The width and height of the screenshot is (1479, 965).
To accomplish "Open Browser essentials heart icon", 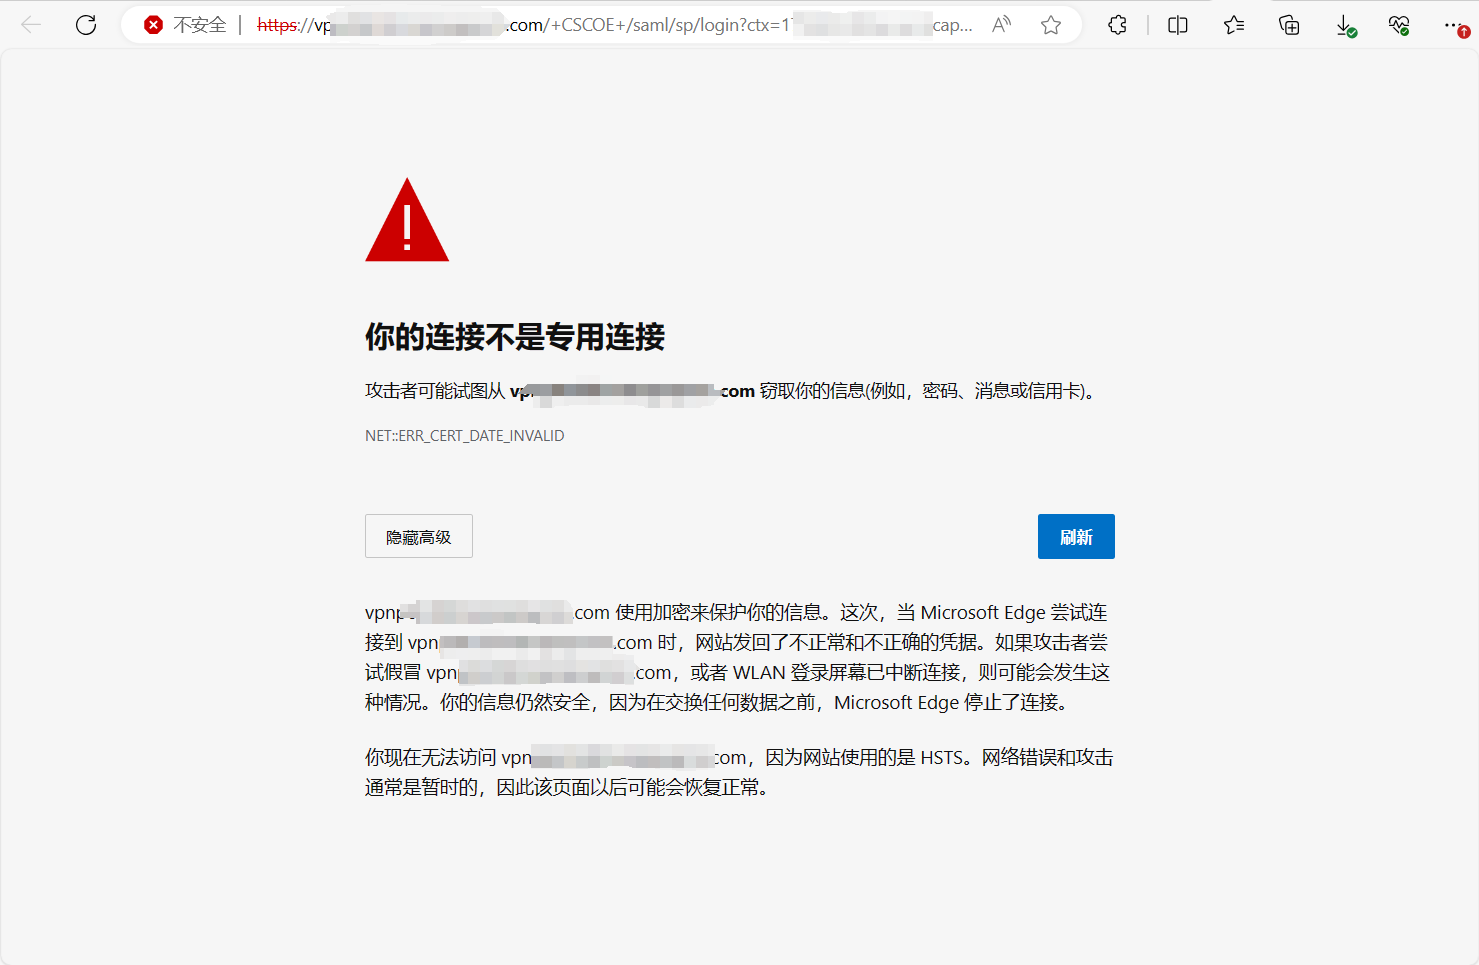I will [1399, 25].
